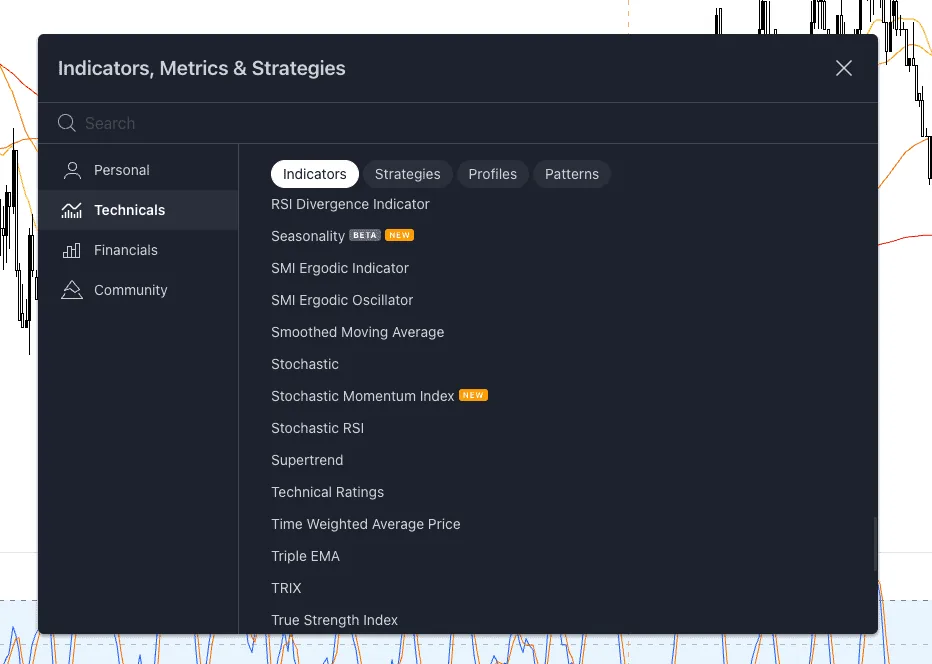The height and width of the screenshot is (664, 932).
Task: Add Smoothed Moving Average
Action: (x=357, y=333)
